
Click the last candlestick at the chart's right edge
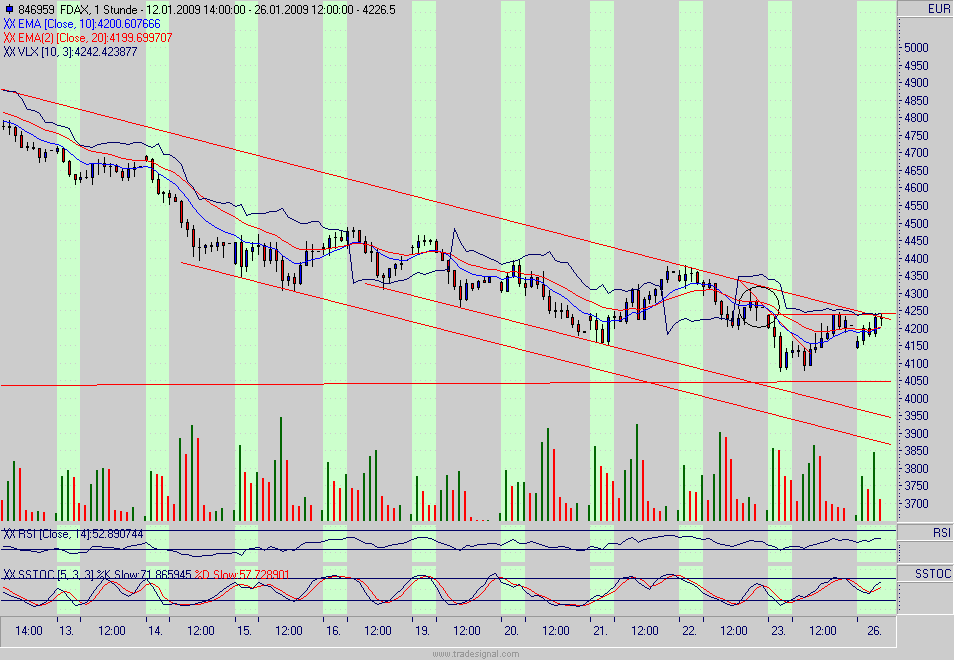(884, 318)
